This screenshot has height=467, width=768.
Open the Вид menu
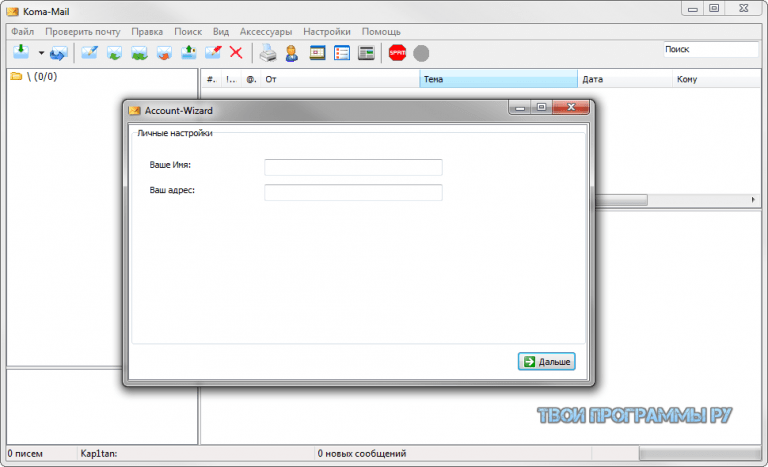coord(221,31)
